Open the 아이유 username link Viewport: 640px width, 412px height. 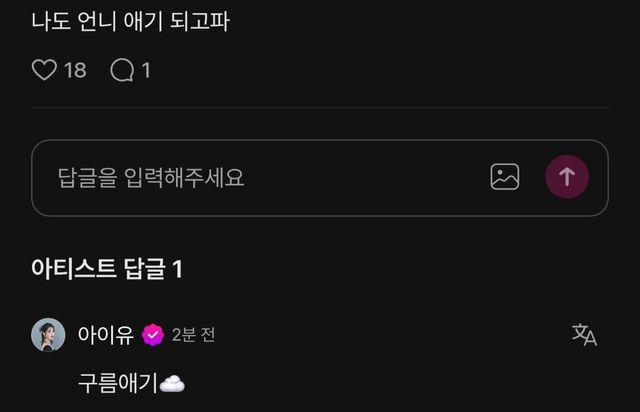106,335
